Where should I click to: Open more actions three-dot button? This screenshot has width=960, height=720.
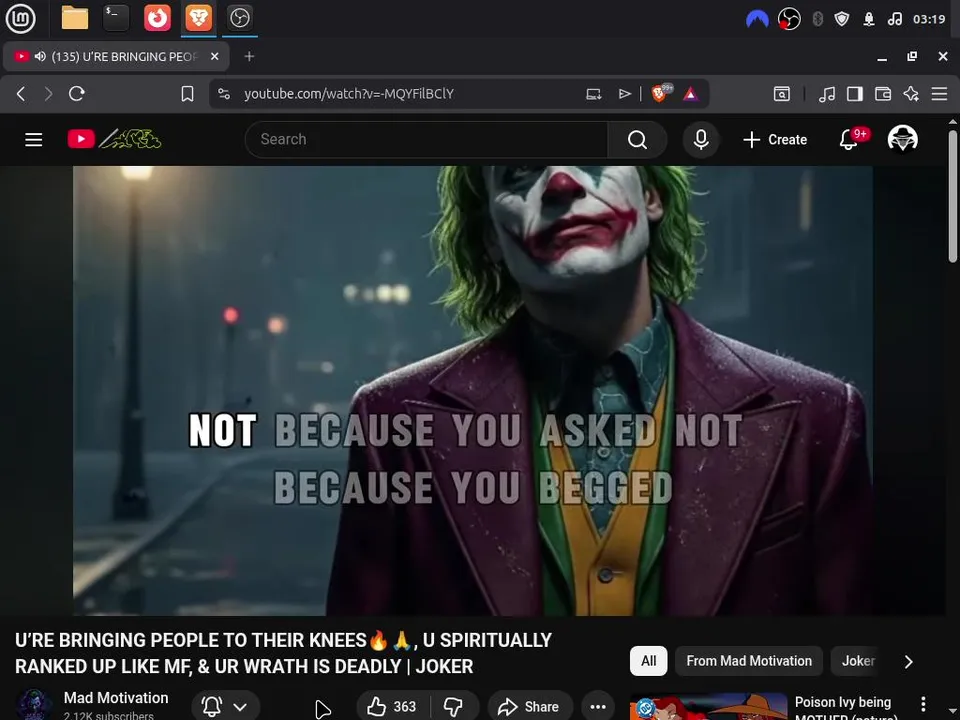598,707
